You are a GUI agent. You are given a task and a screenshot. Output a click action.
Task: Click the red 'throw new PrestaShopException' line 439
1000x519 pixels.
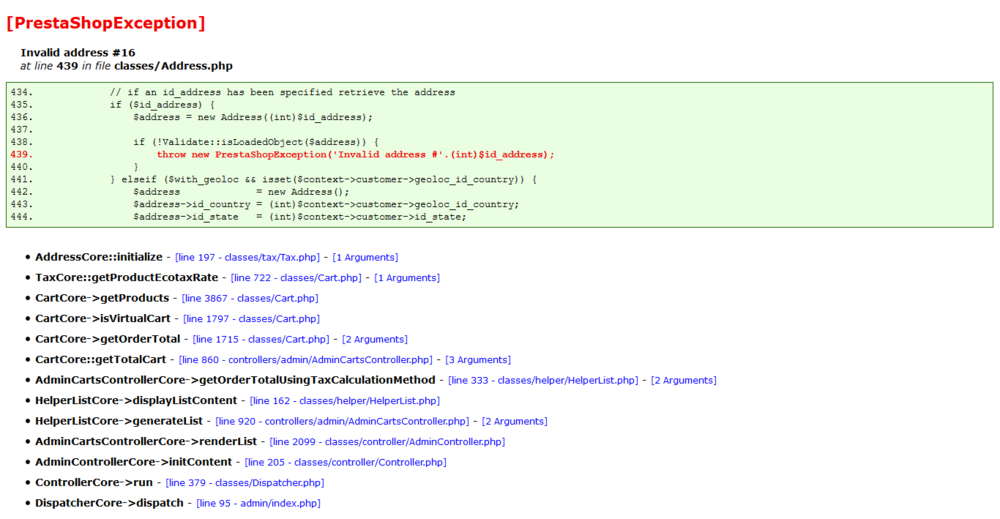click(355, 154)
